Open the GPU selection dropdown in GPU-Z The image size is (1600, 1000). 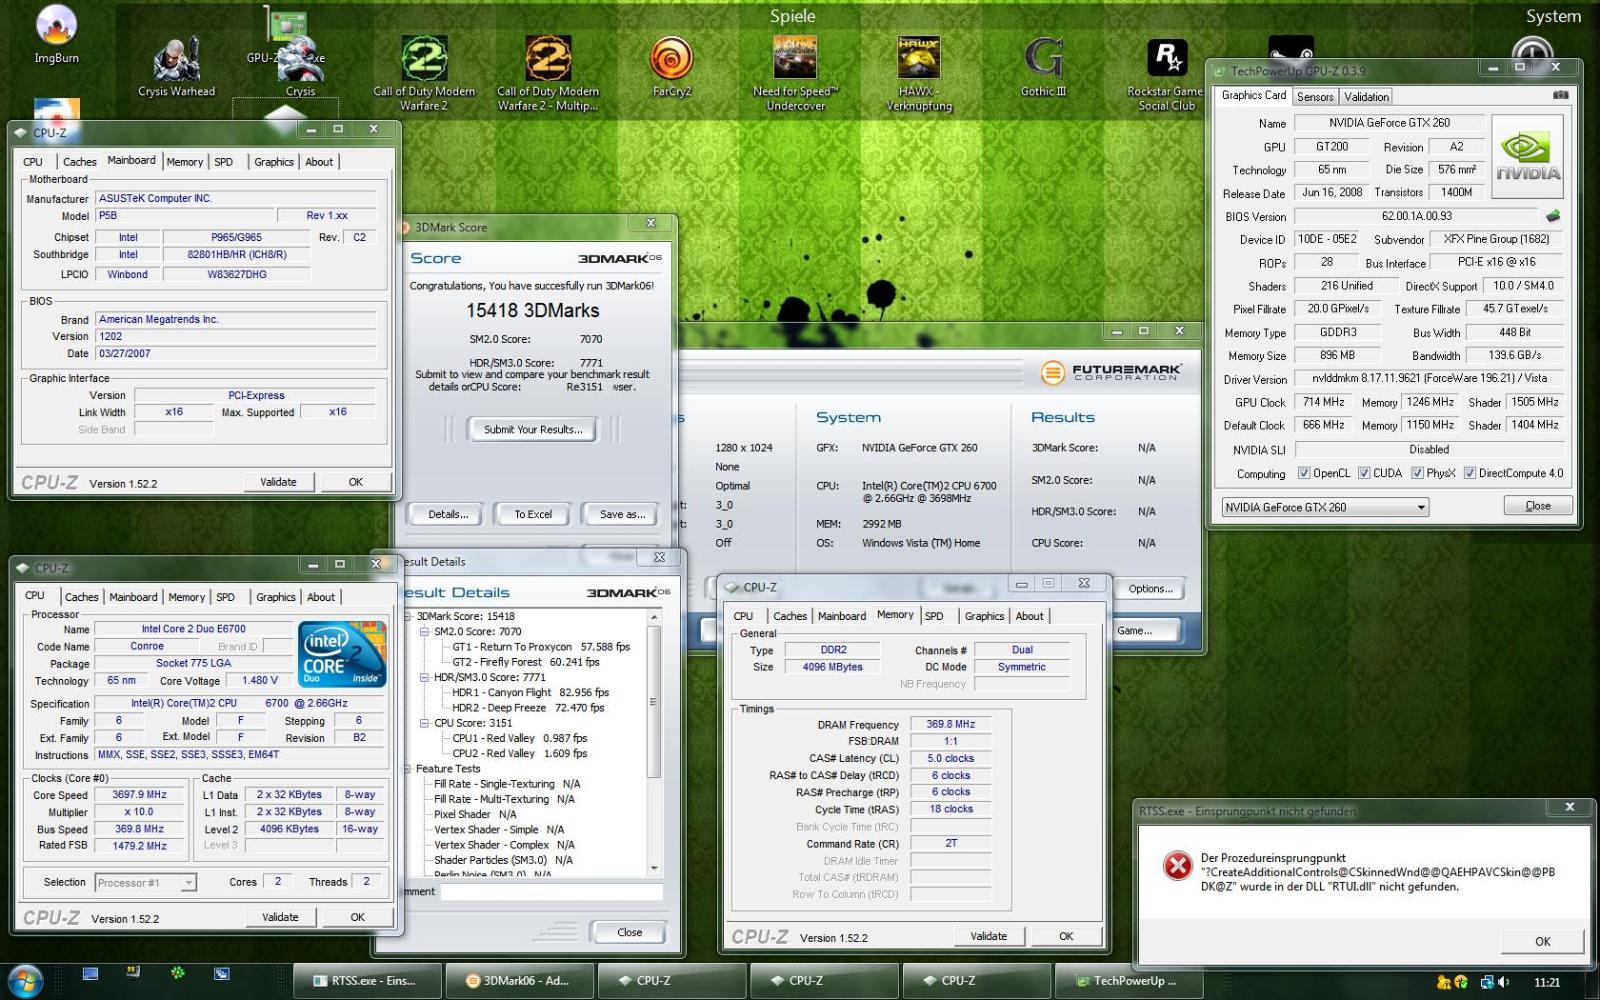point(1325,507)
